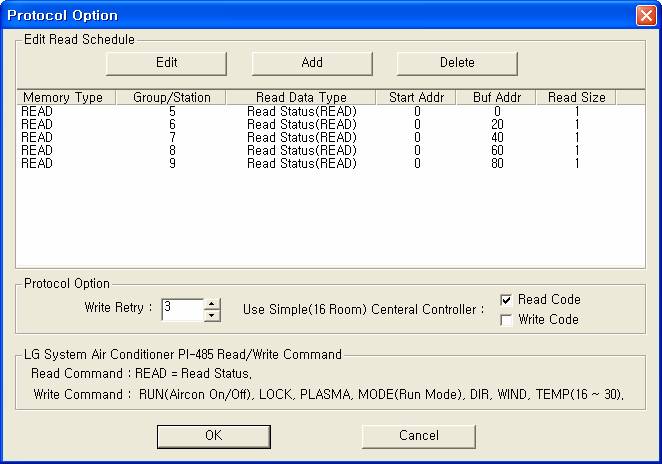Click the Delete button
Viewport: 662px width, 464px height.
(457, 62)
